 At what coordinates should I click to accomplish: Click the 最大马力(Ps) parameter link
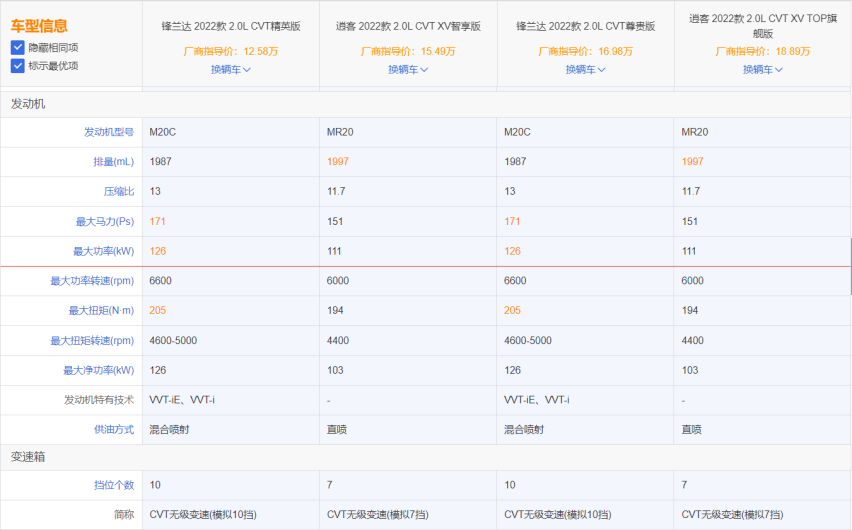[105, 221]
